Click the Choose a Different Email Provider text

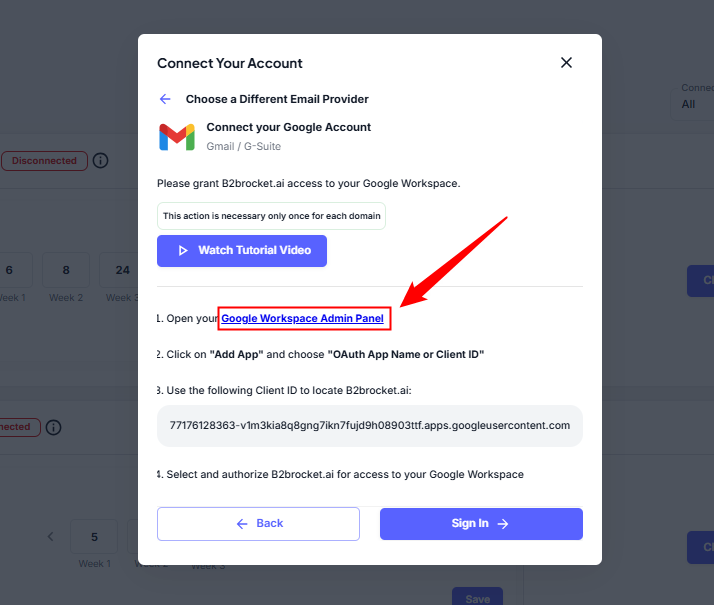coord(277,99)
